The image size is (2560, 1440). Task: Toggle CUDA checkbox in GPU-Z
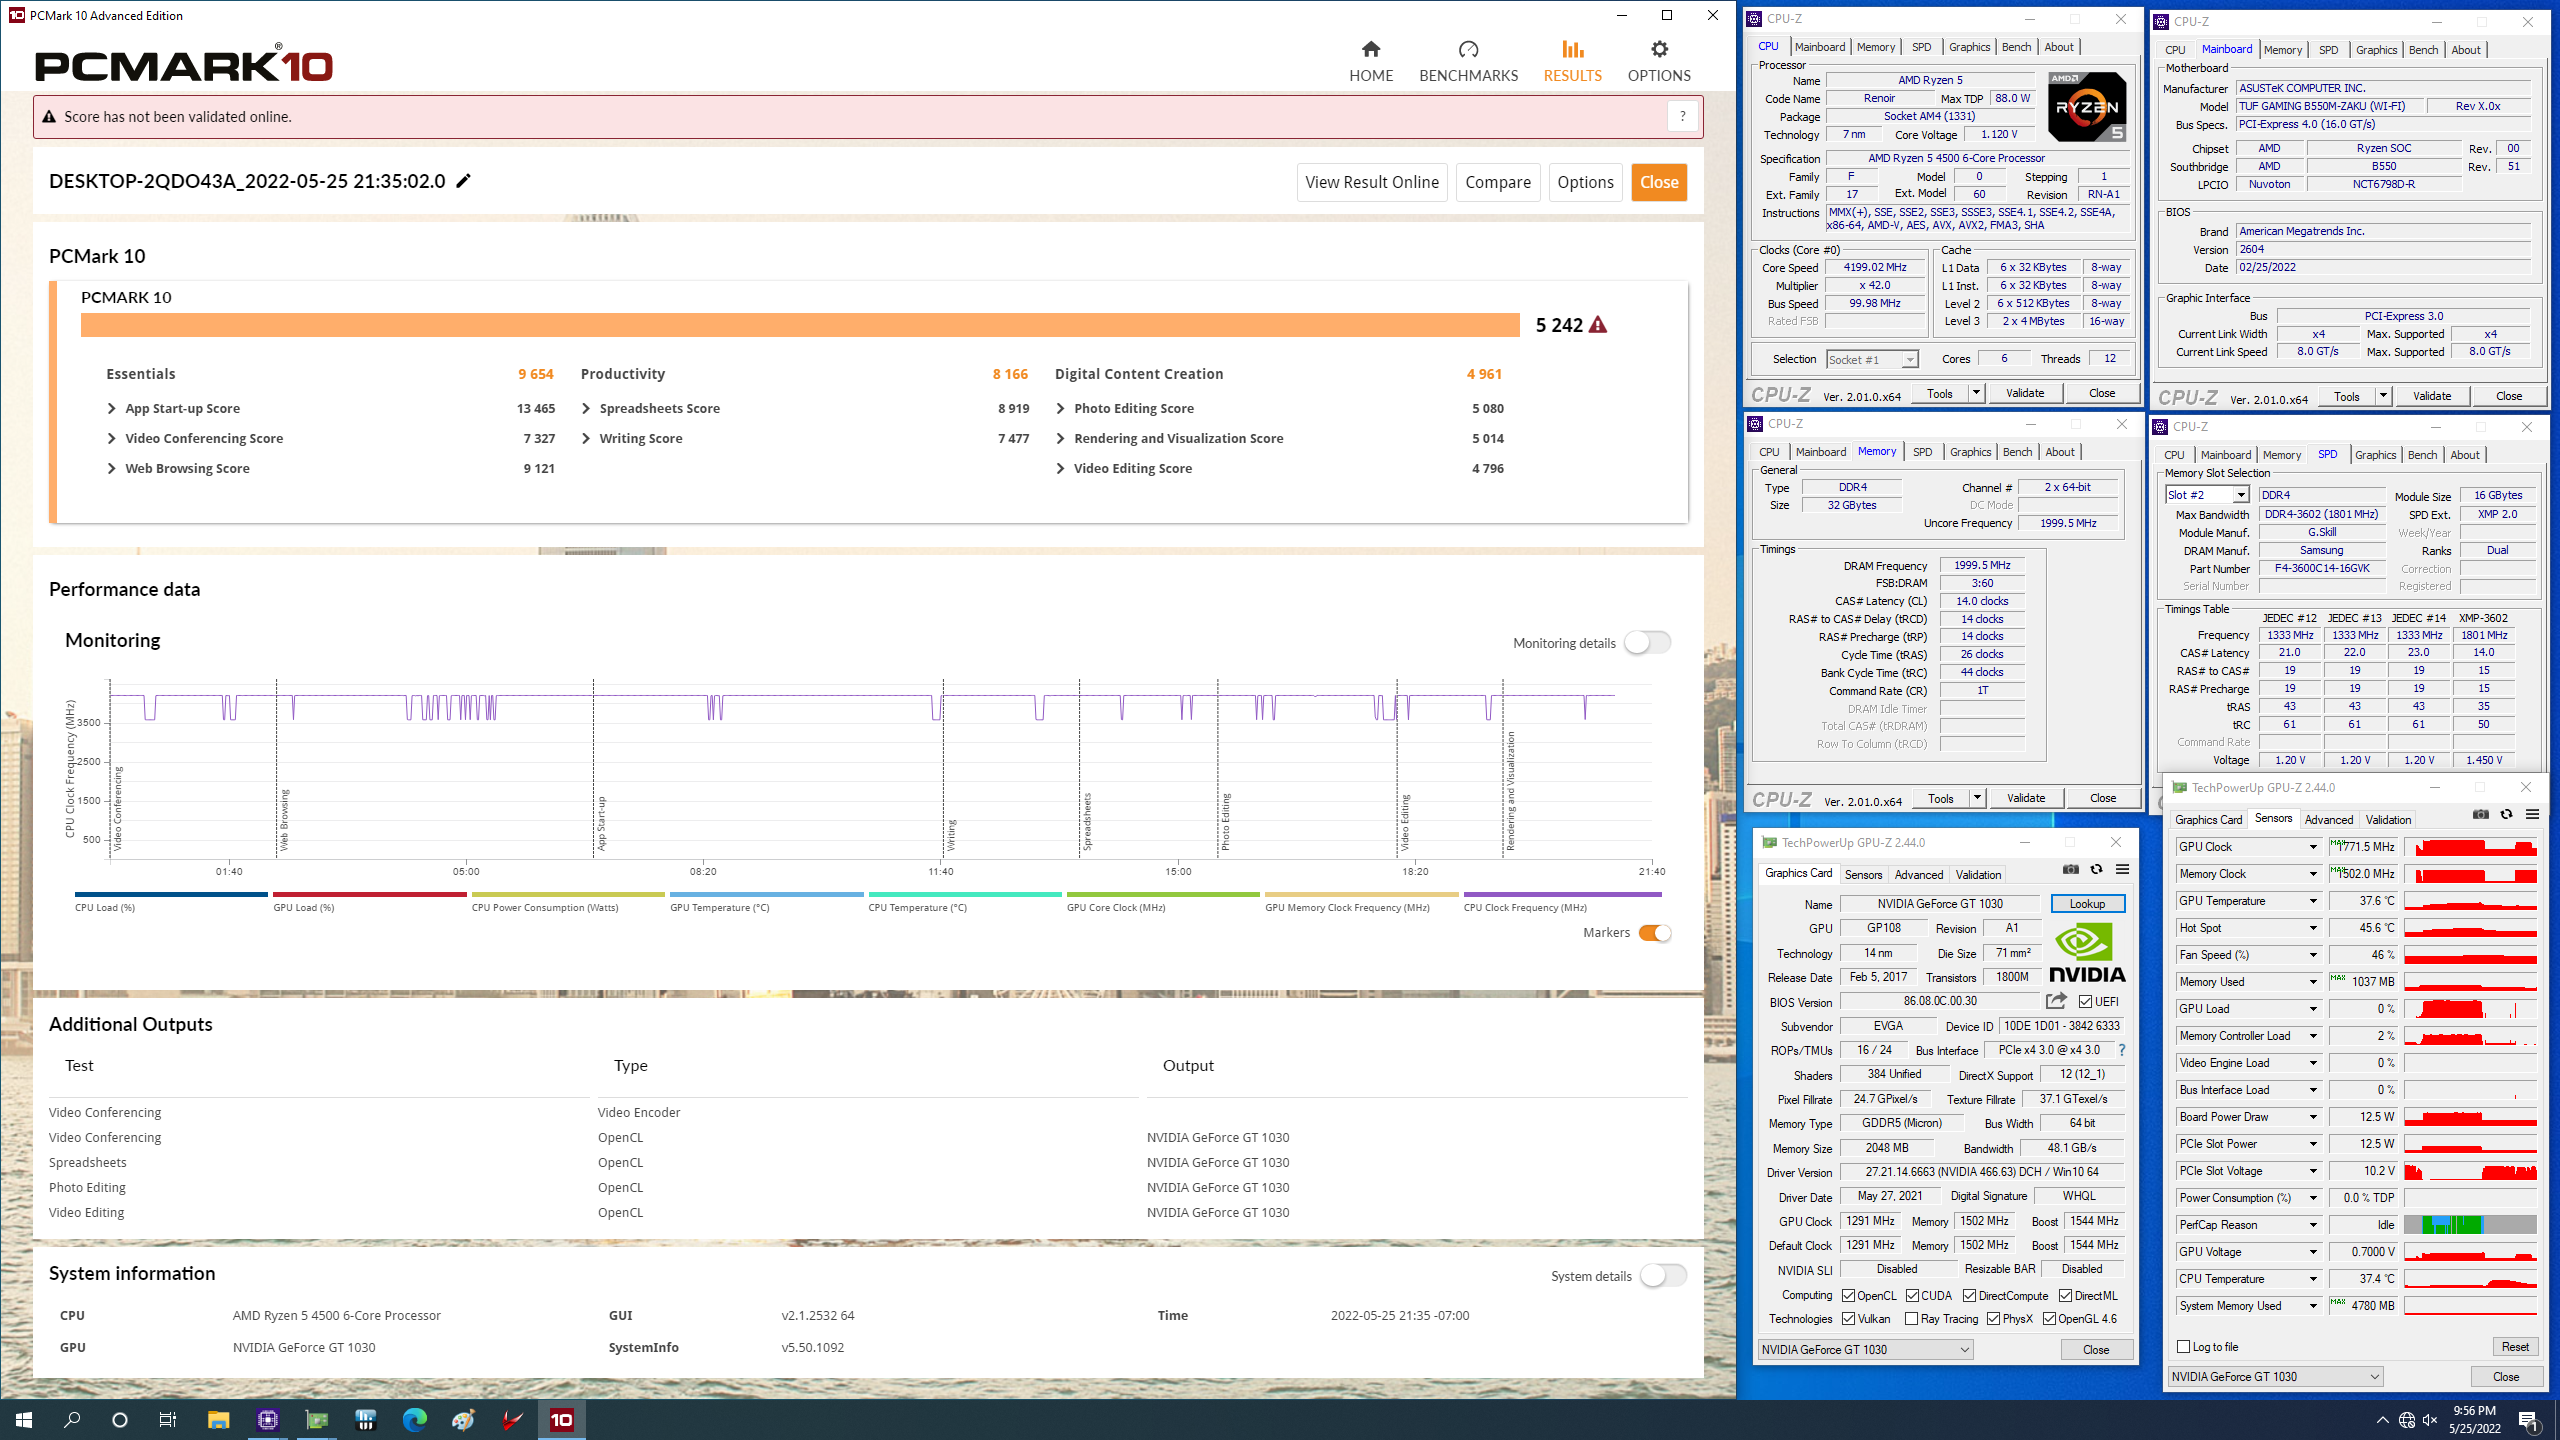point(1913,1295)
